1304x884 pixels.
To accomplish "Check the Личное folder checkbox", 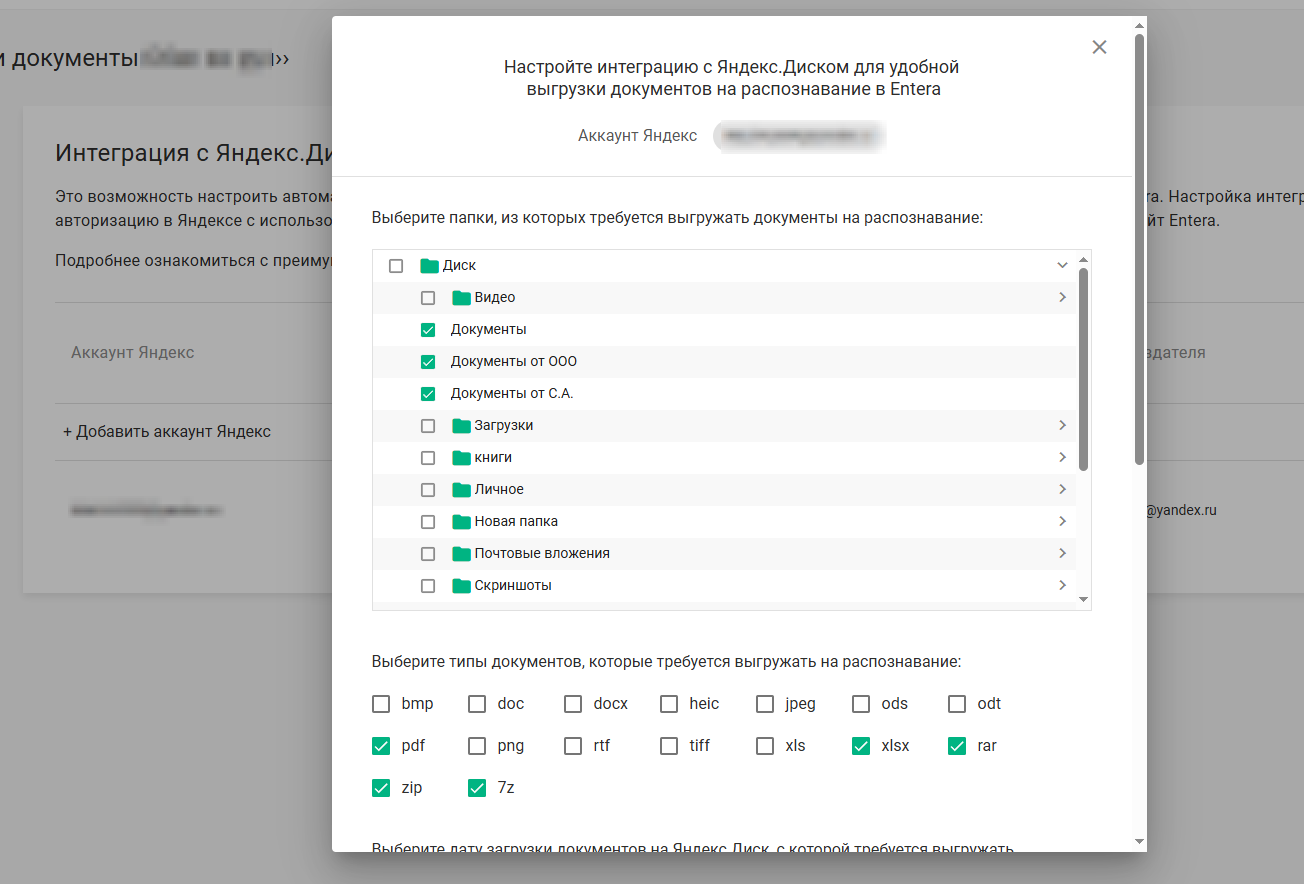I will tap(428, 490).
